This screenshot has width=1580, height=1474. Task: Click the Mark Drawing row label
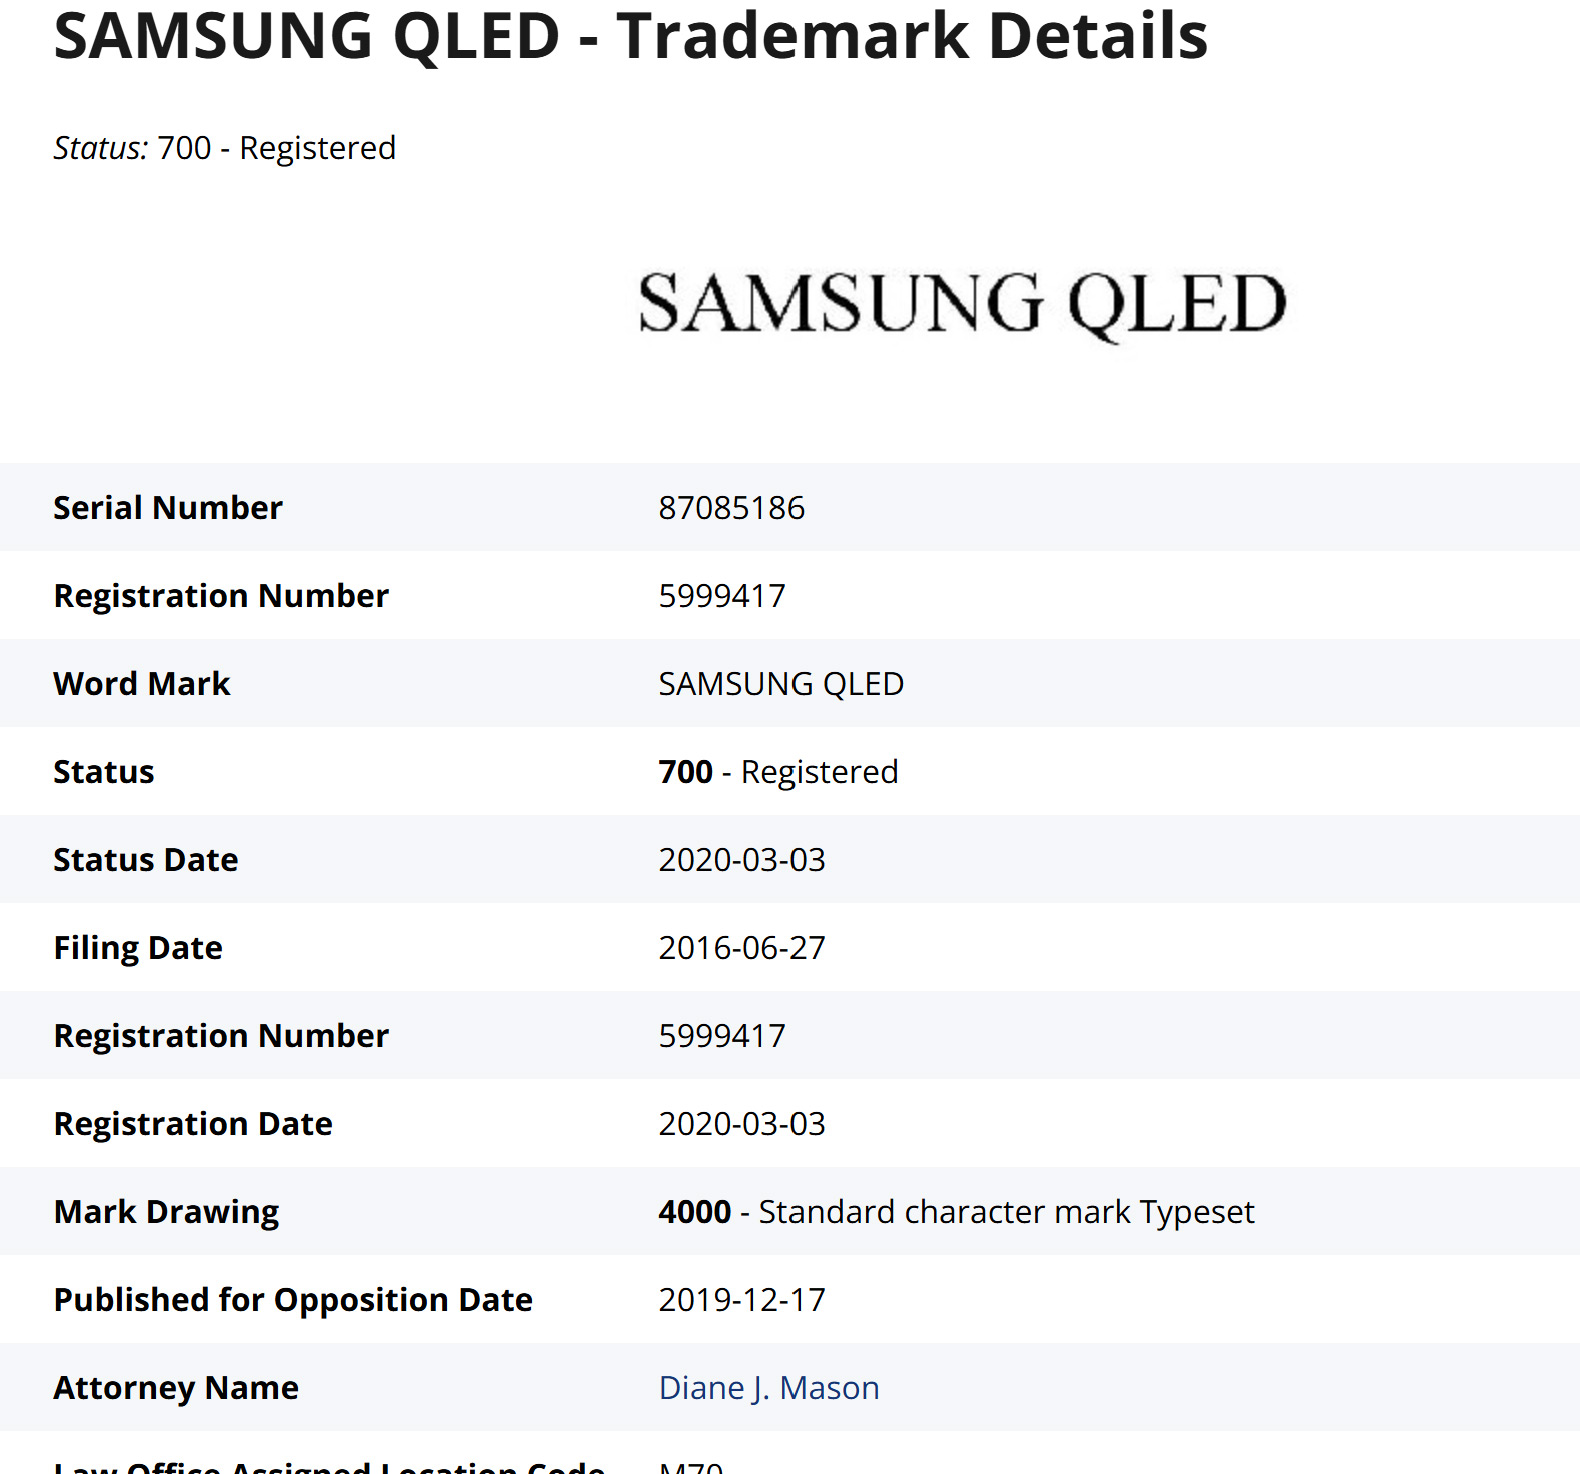click(166, 1212)
